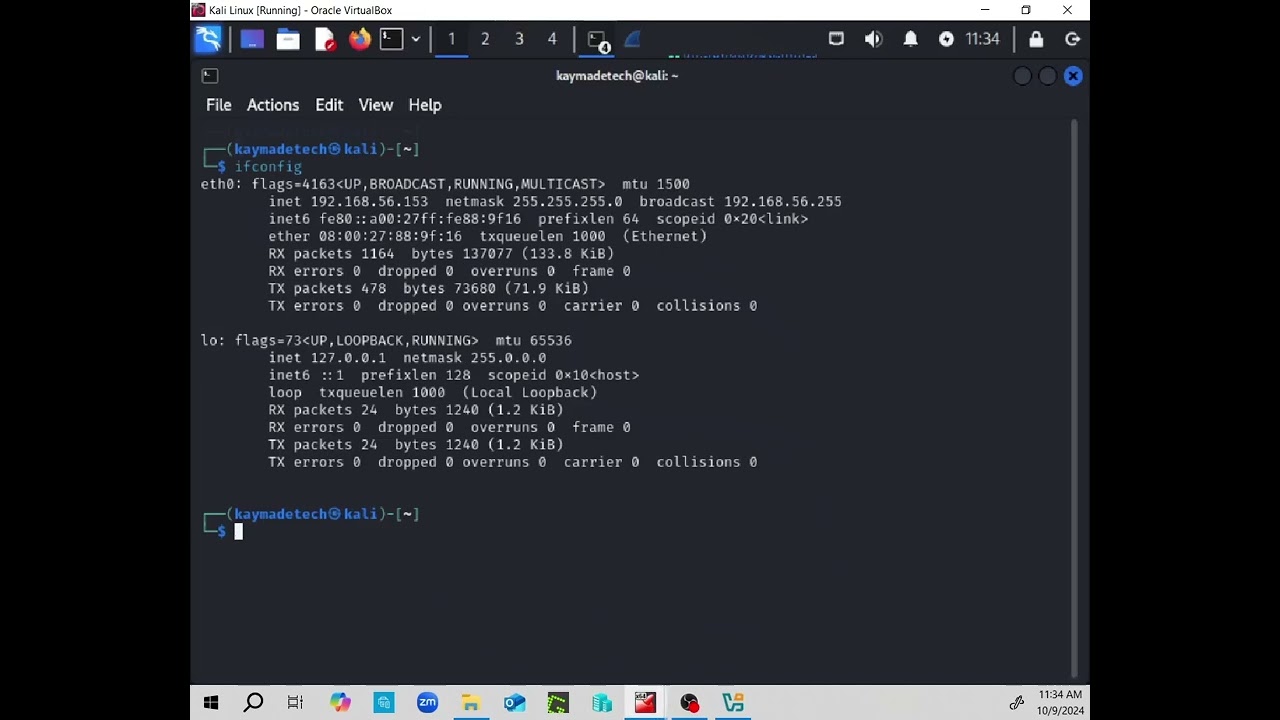
Task: Click the Kali panel clock 11:34
Action: (x=982, y=39)
